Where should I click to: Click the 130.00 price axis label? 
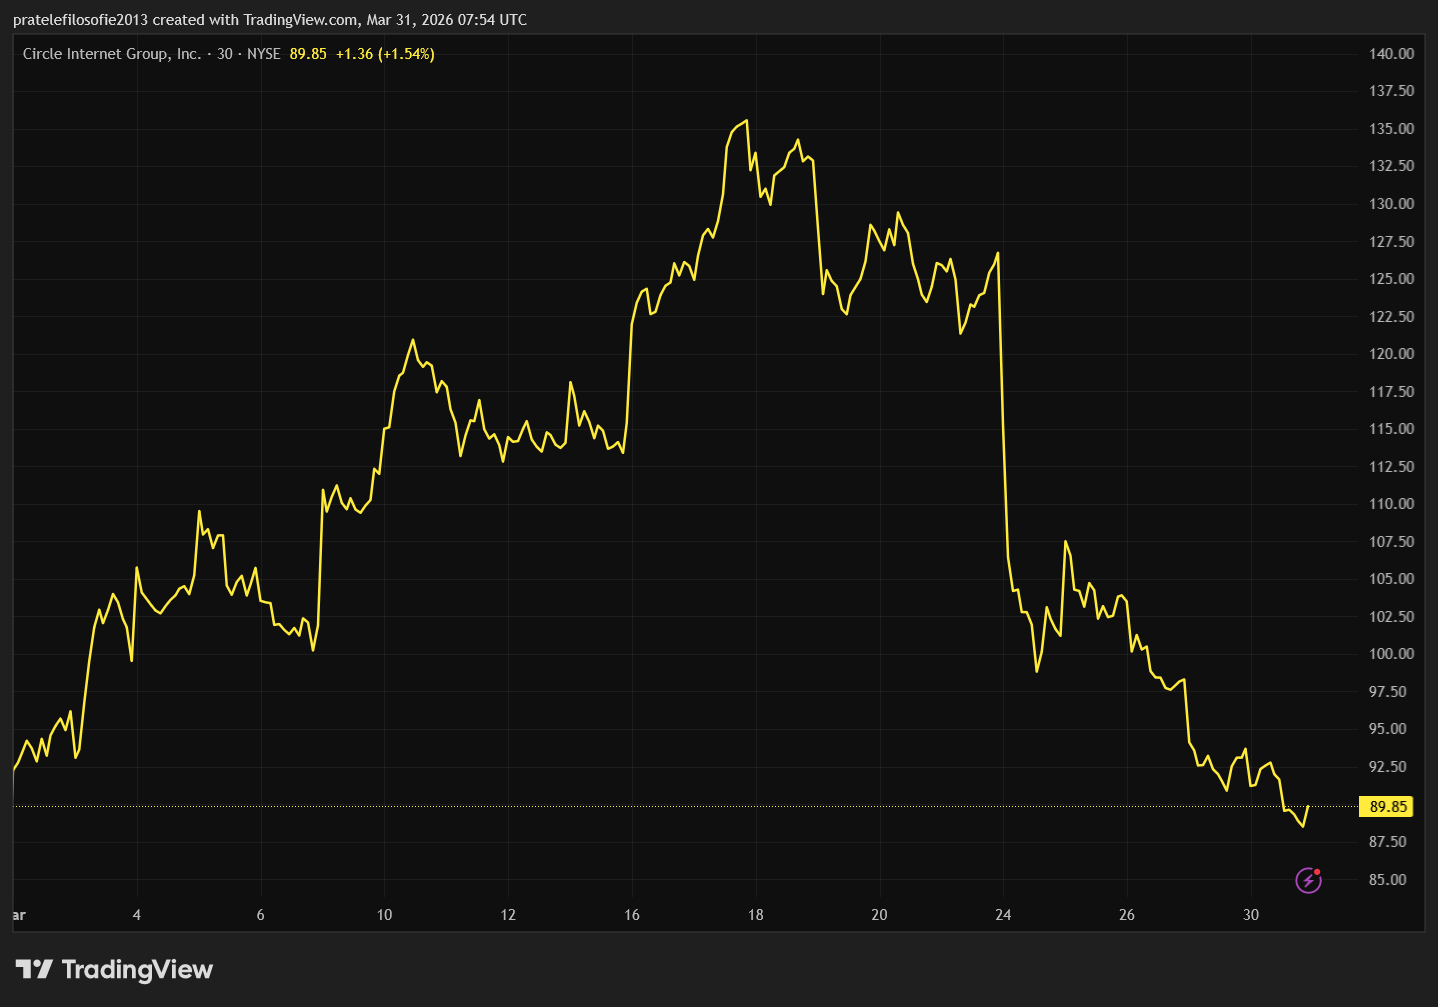tap(1392, 204)
